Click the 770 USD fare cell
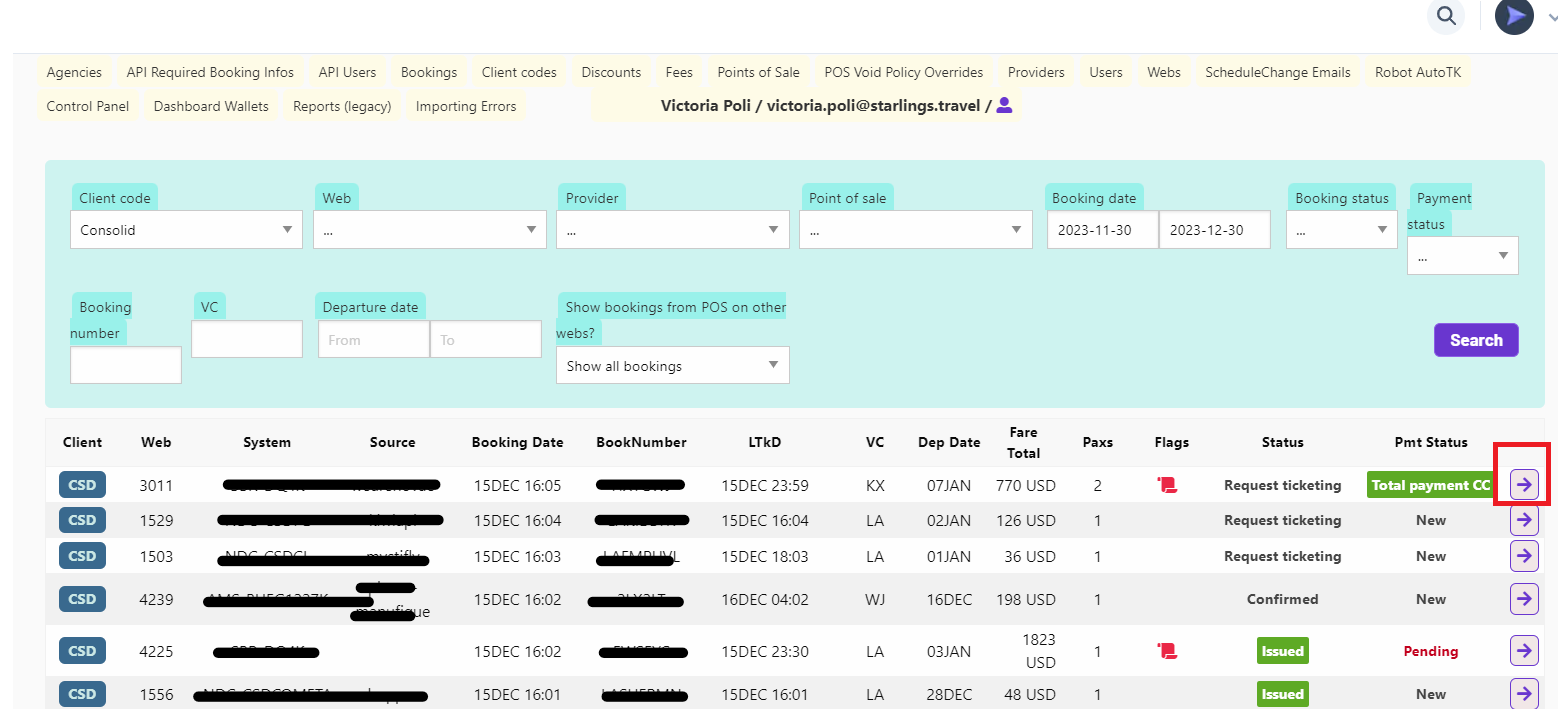1558x709 pixels. click(x=1025, y=485)
